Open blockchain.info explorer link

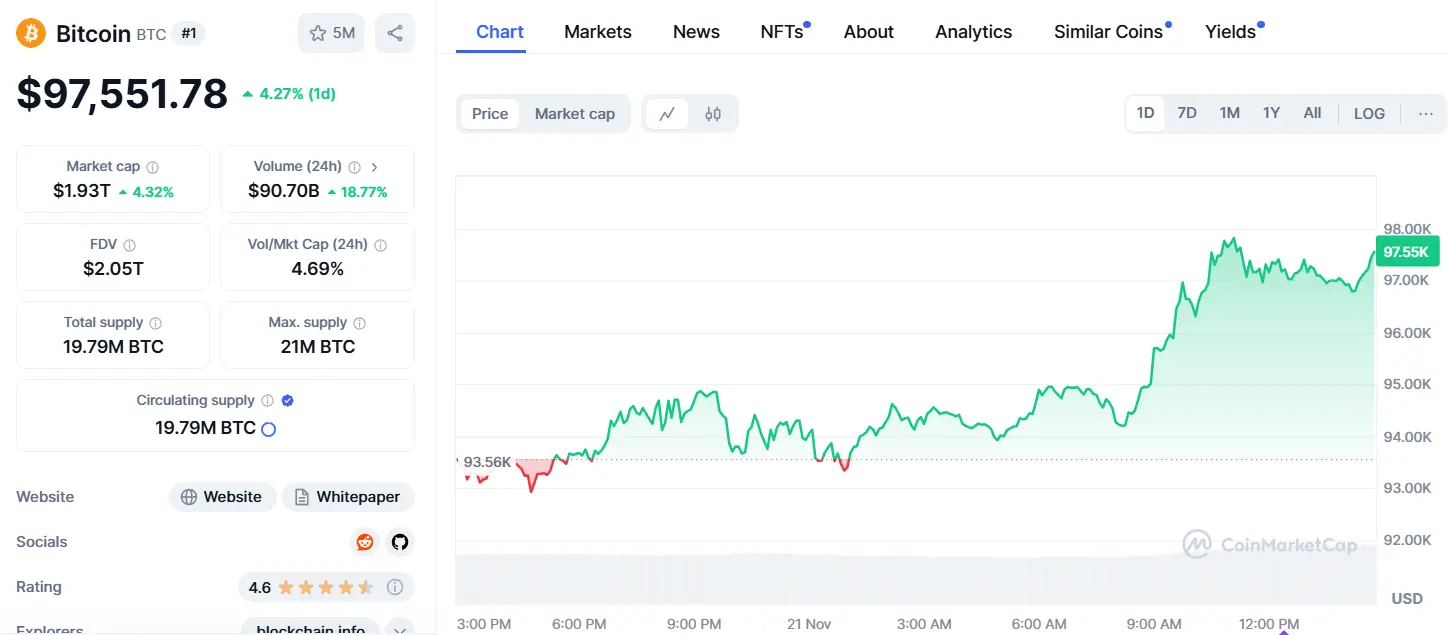pos(310,629)
